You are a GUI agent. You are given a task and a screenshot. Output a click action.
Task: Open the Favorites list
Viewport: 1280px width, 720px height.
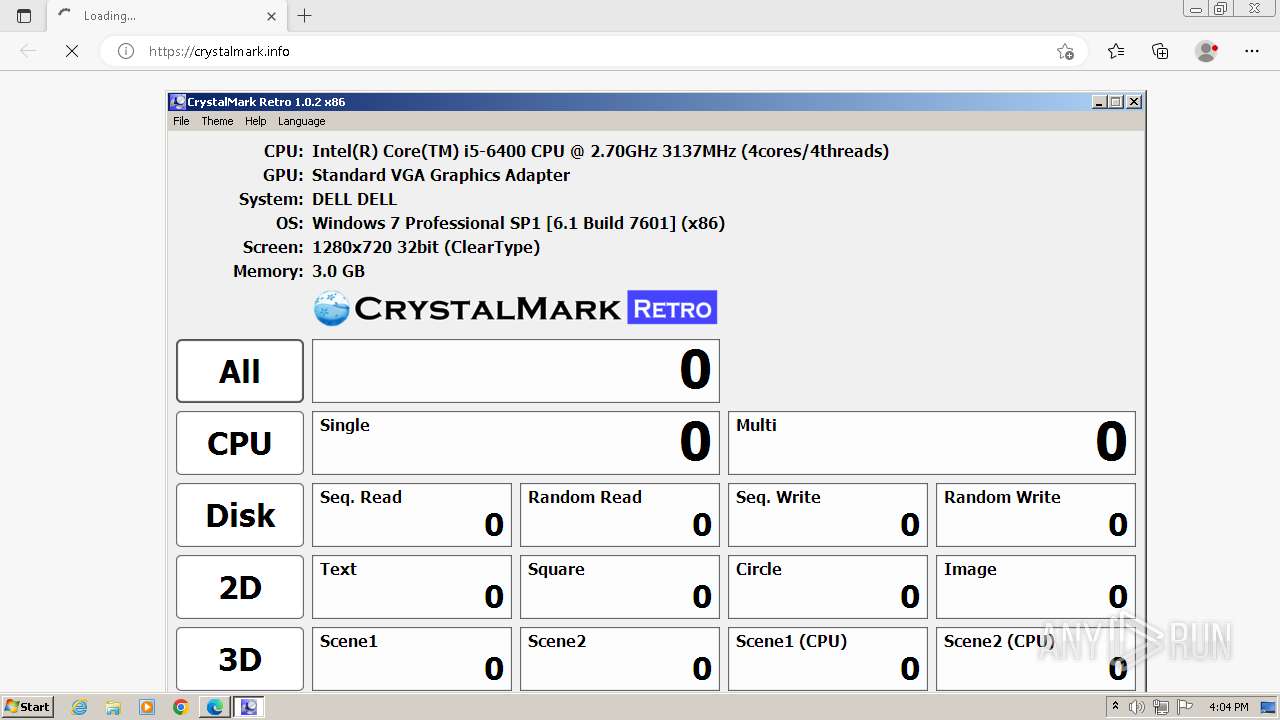[x=1116, y=51]
